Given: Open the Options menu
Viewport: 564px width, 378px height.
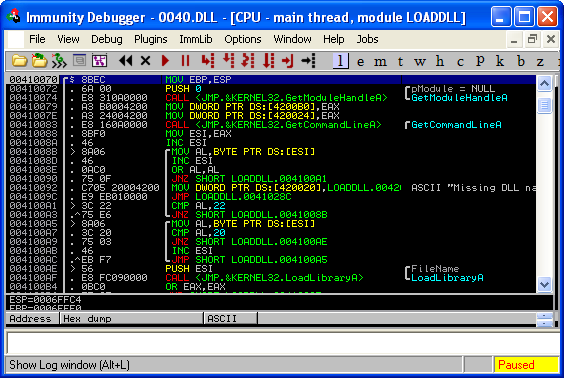Looking at the screenshot, I should tap(243, 39).
